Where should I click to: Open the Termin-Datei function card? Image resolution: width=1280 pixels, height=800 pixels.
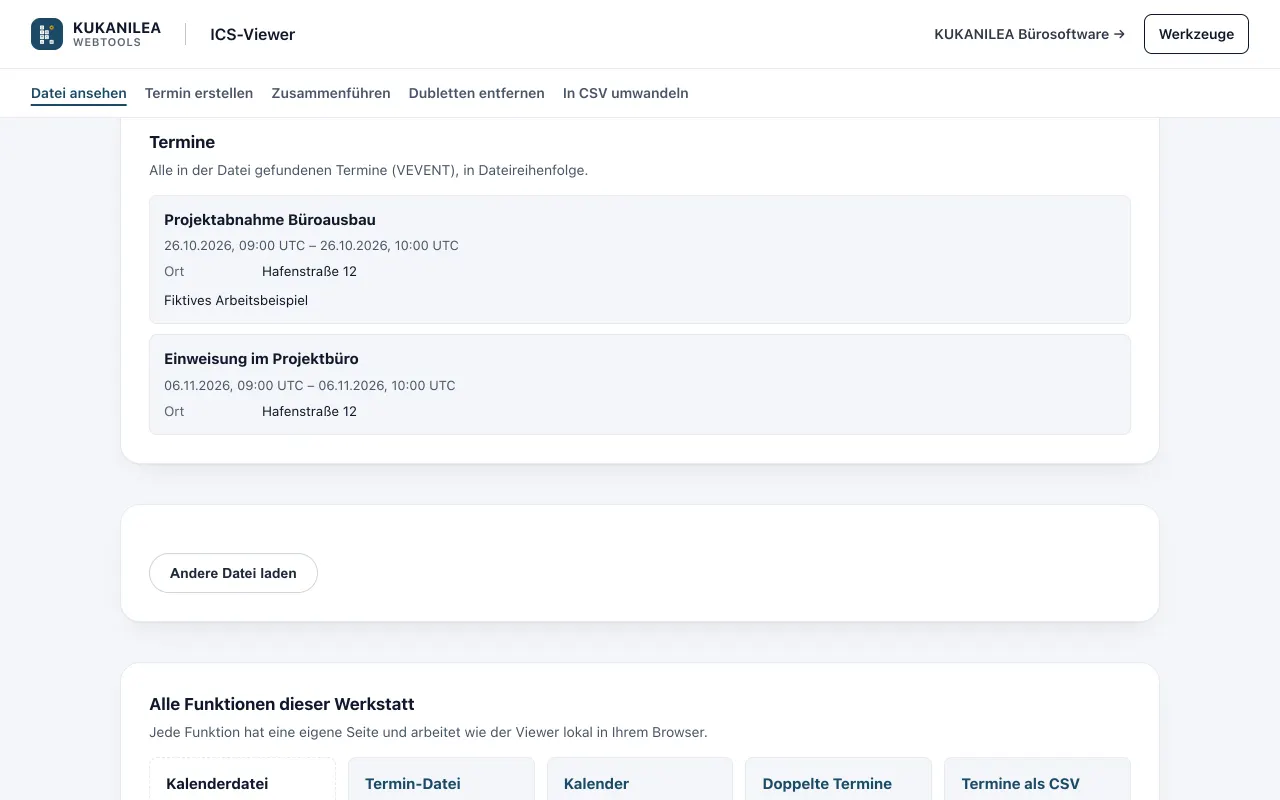pos(441,779)
